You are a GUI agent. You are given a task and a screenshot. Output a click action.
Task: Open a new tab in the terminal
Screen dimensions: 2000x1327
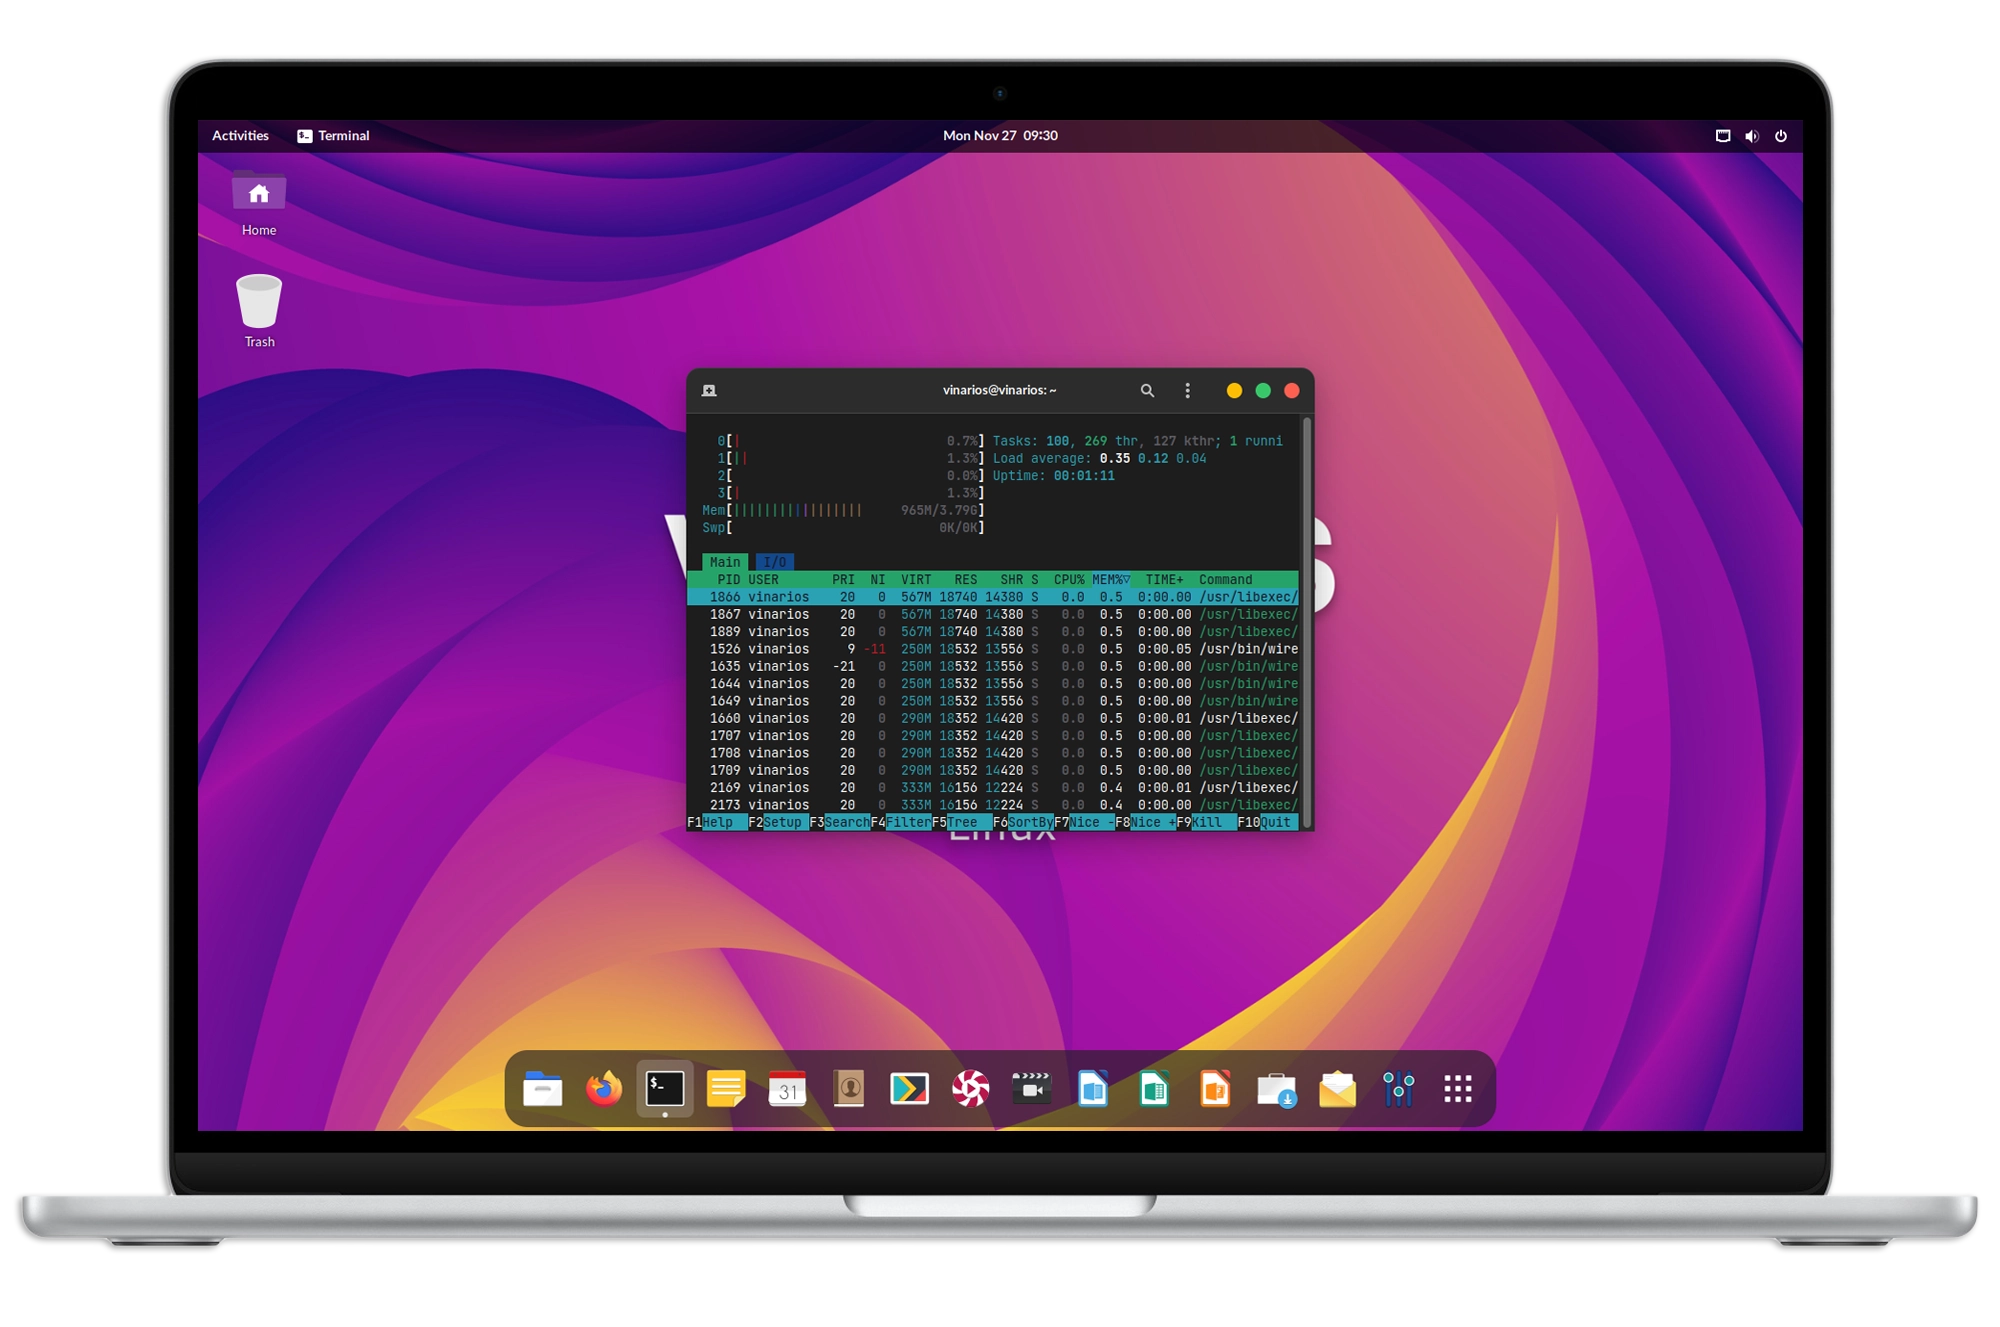pyautogui.click(x=709, y=391)
